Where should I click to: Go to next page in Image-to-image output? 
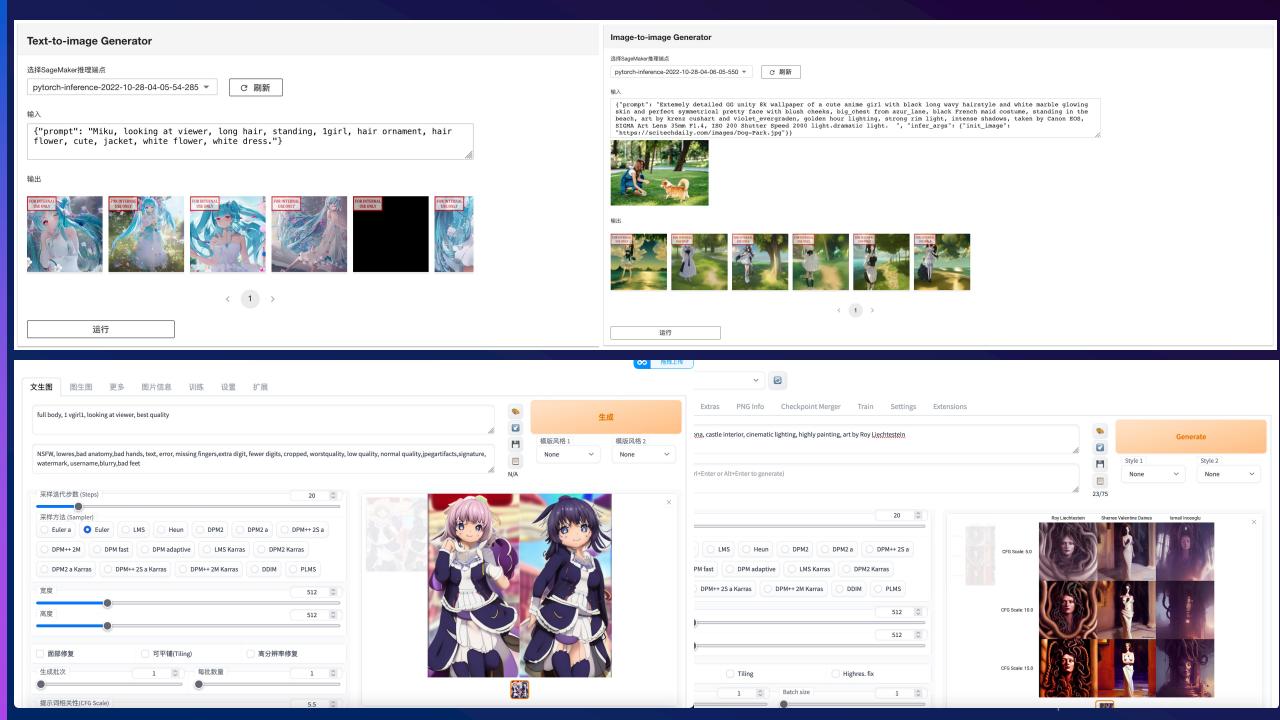(872, 310)
